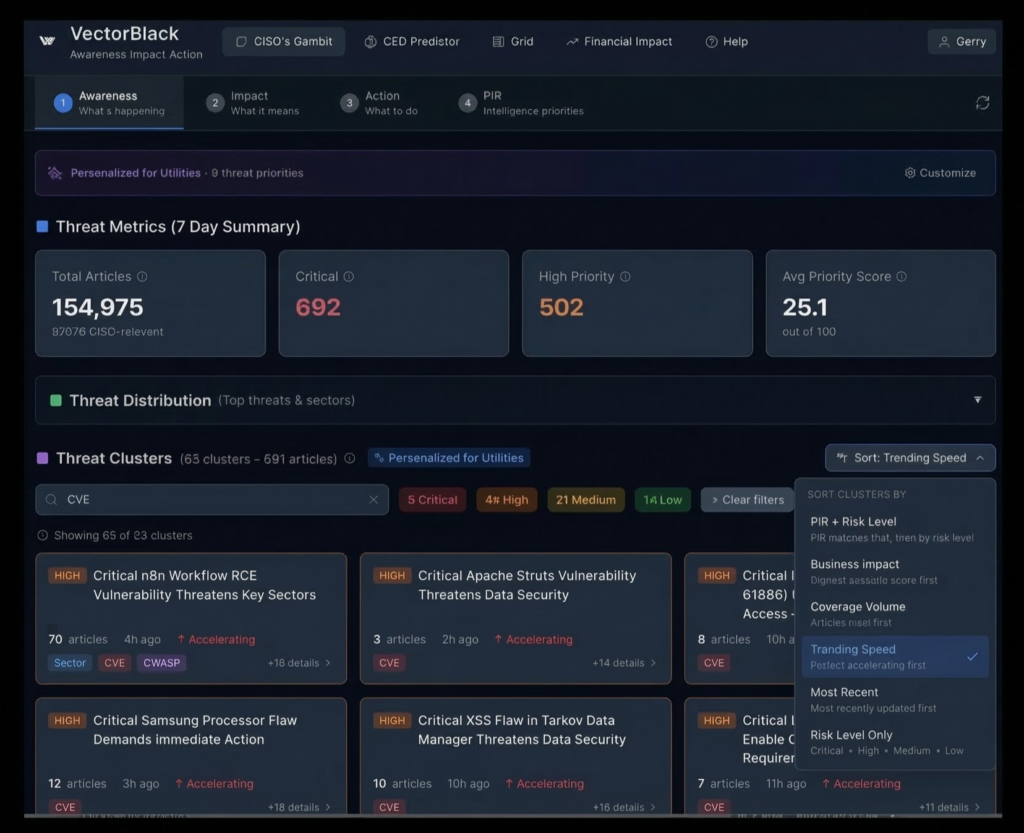Click info icon next to Avg Priority Score
The height and width of the screenshot is (833, 1024).
pos(901,277)
